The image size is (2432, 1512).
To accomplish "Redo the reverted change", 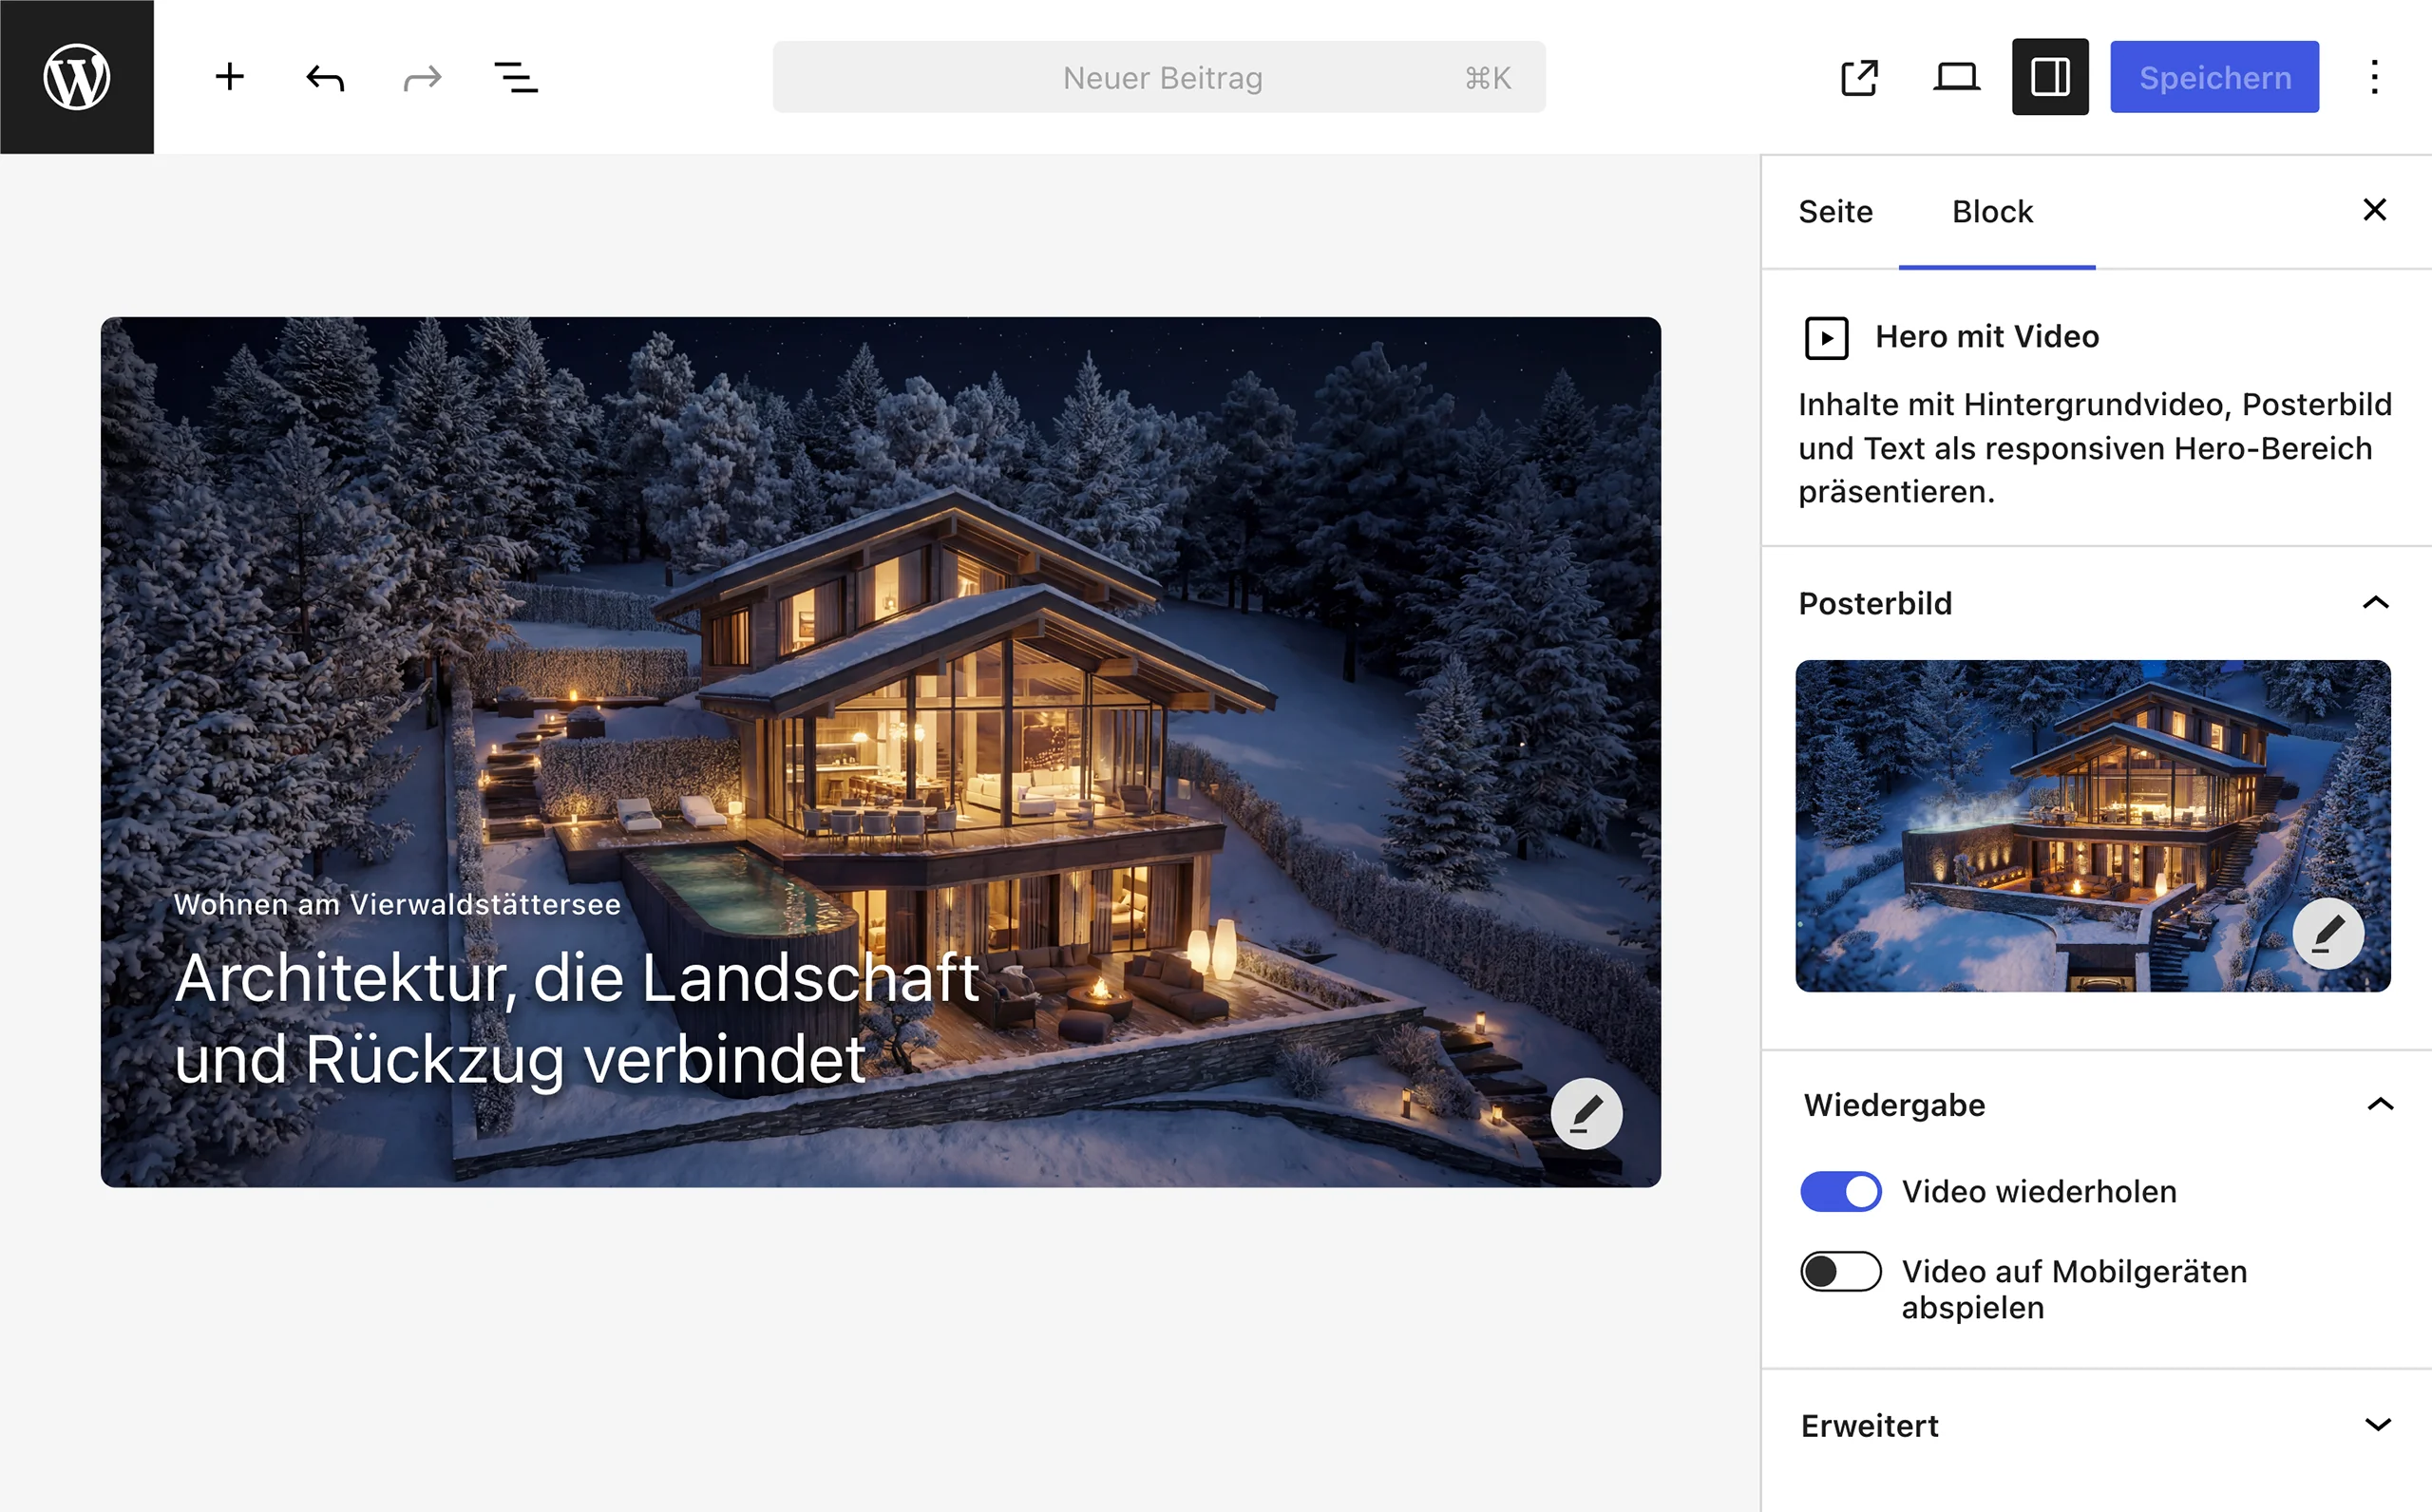I will (422, 77).
